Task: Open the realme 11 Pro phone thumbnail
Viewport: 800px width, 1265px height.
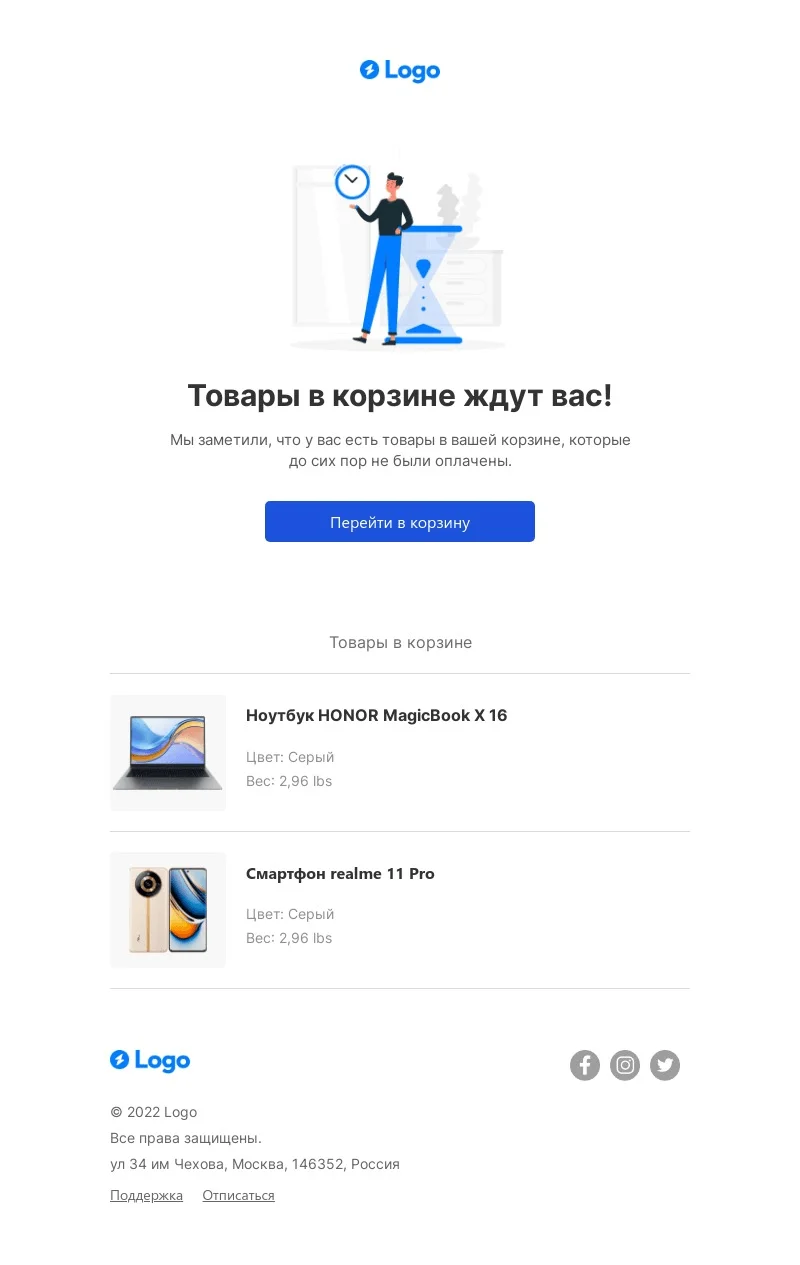Action: point(168,910)
